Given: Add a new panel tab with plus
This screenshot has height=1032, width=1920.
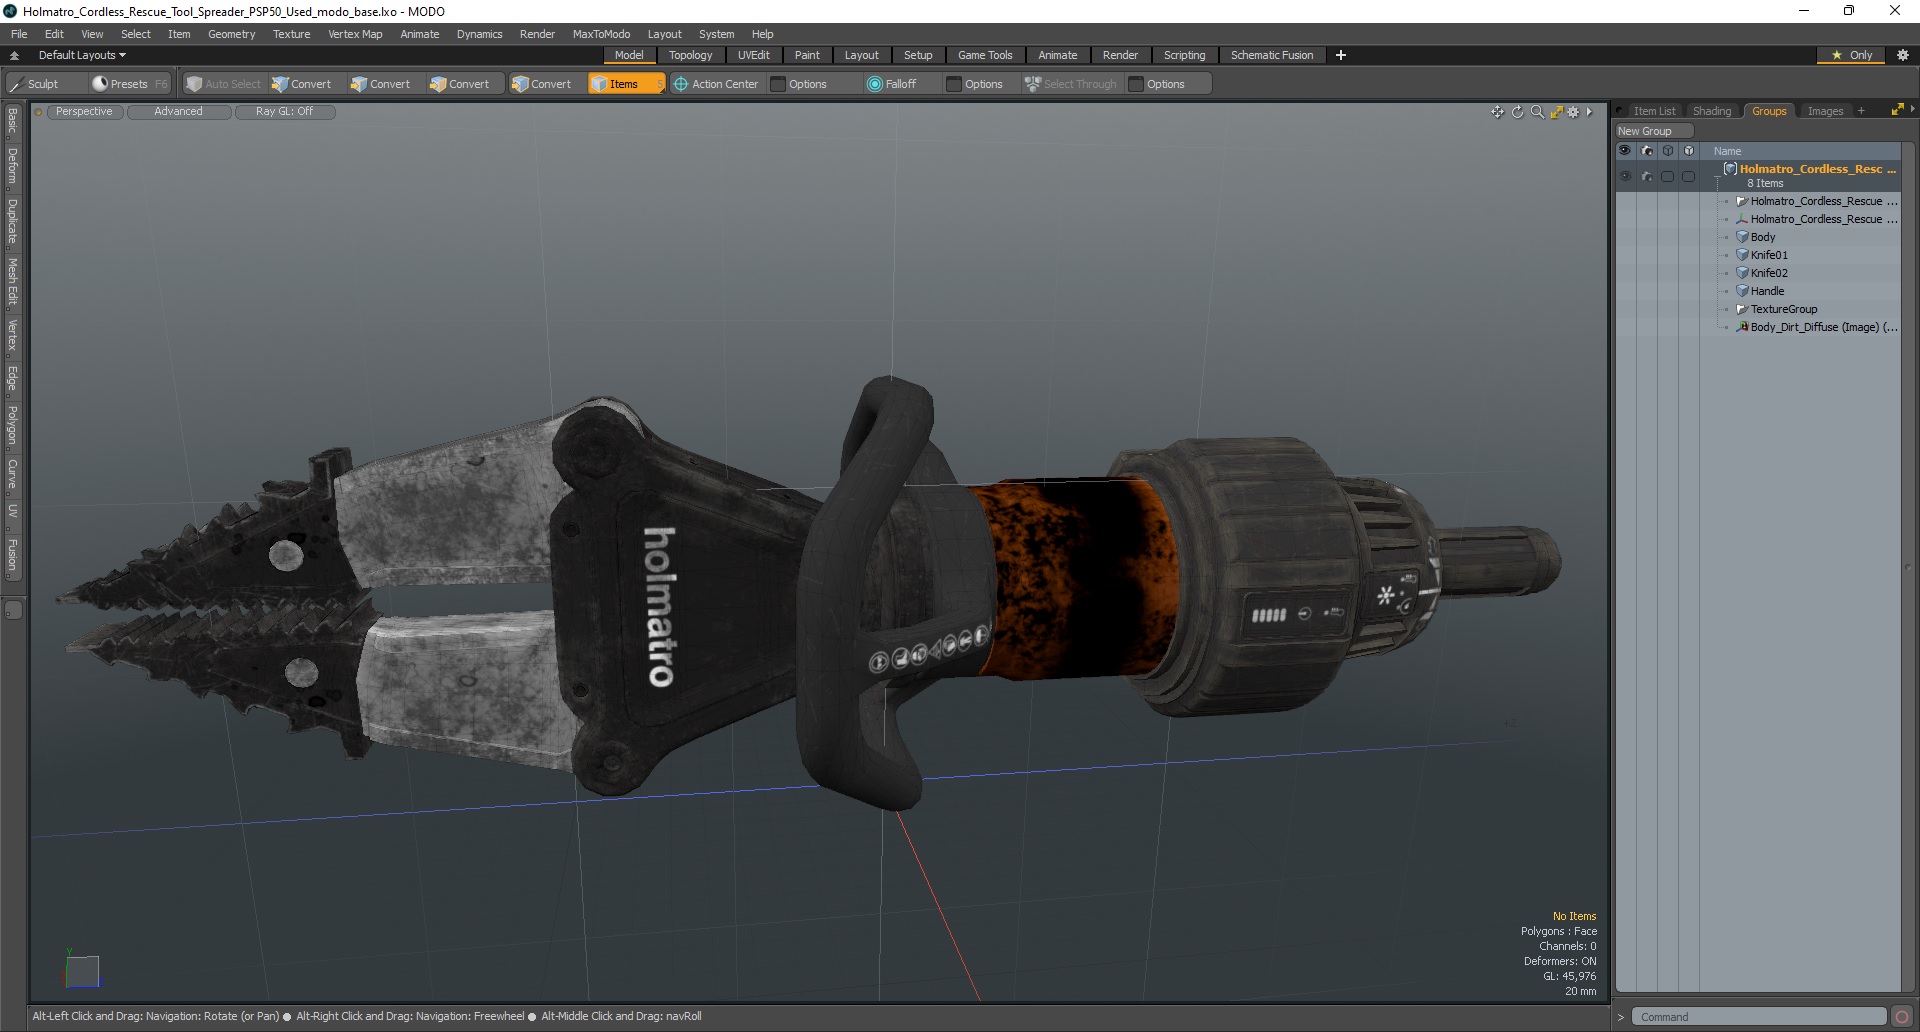Looking at the screenshot, I should pyautogui.click(x=1861, y=111).
